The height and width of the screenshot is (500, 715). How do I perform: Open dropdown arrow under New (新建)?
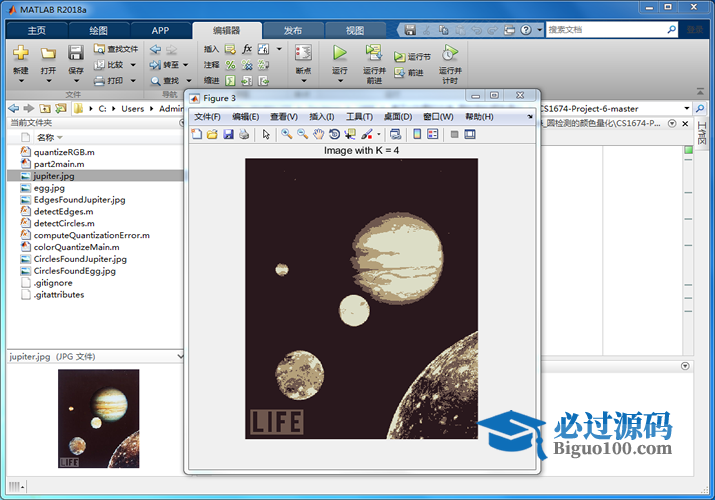21,81
